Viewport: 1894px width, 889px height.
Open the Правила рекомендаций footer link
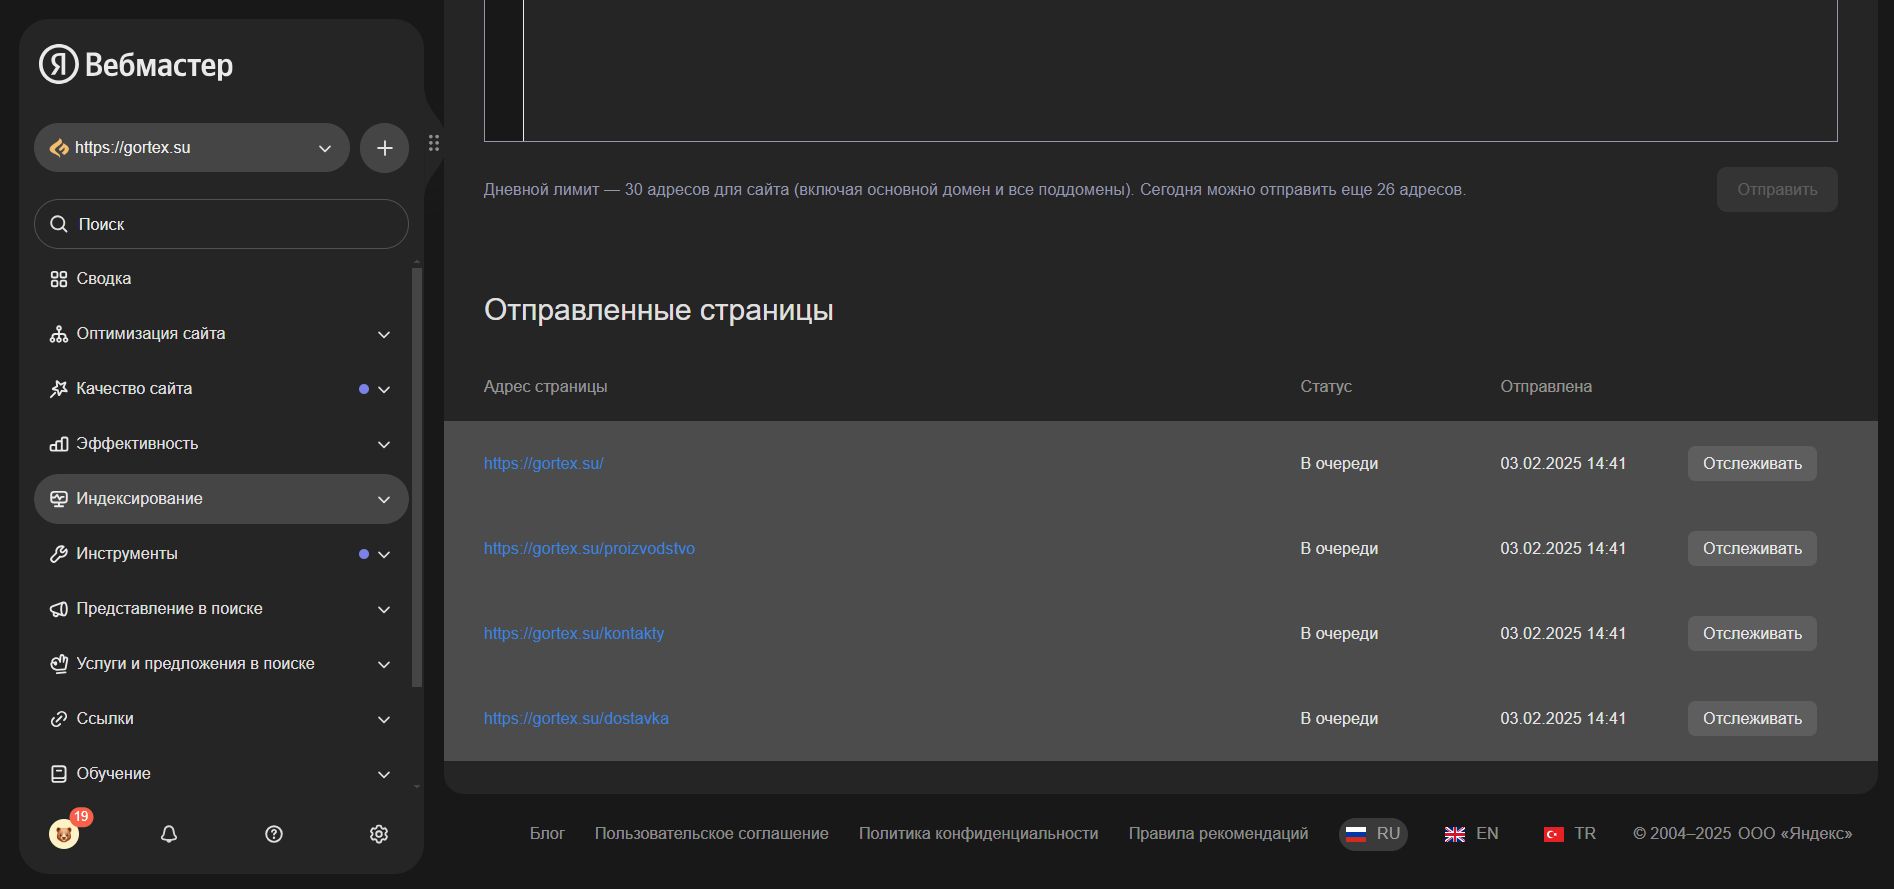(1218, 834)
